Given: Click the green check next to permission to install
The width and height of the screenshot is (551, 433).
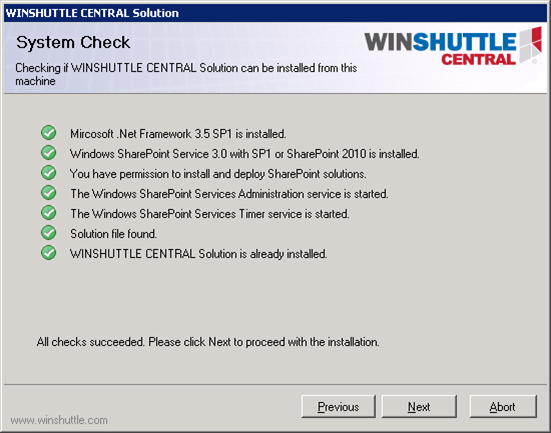Looking at the screenshot, I should coord(48,173).
